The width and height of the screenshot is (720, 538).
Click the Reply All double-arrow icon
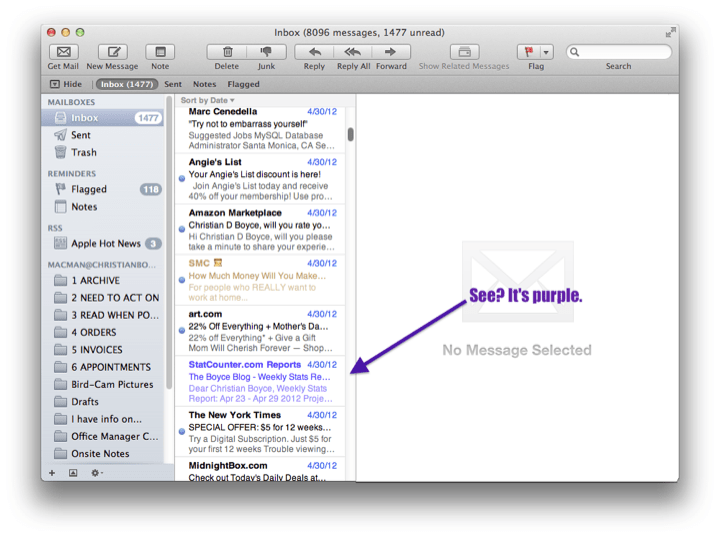point(353,52)
